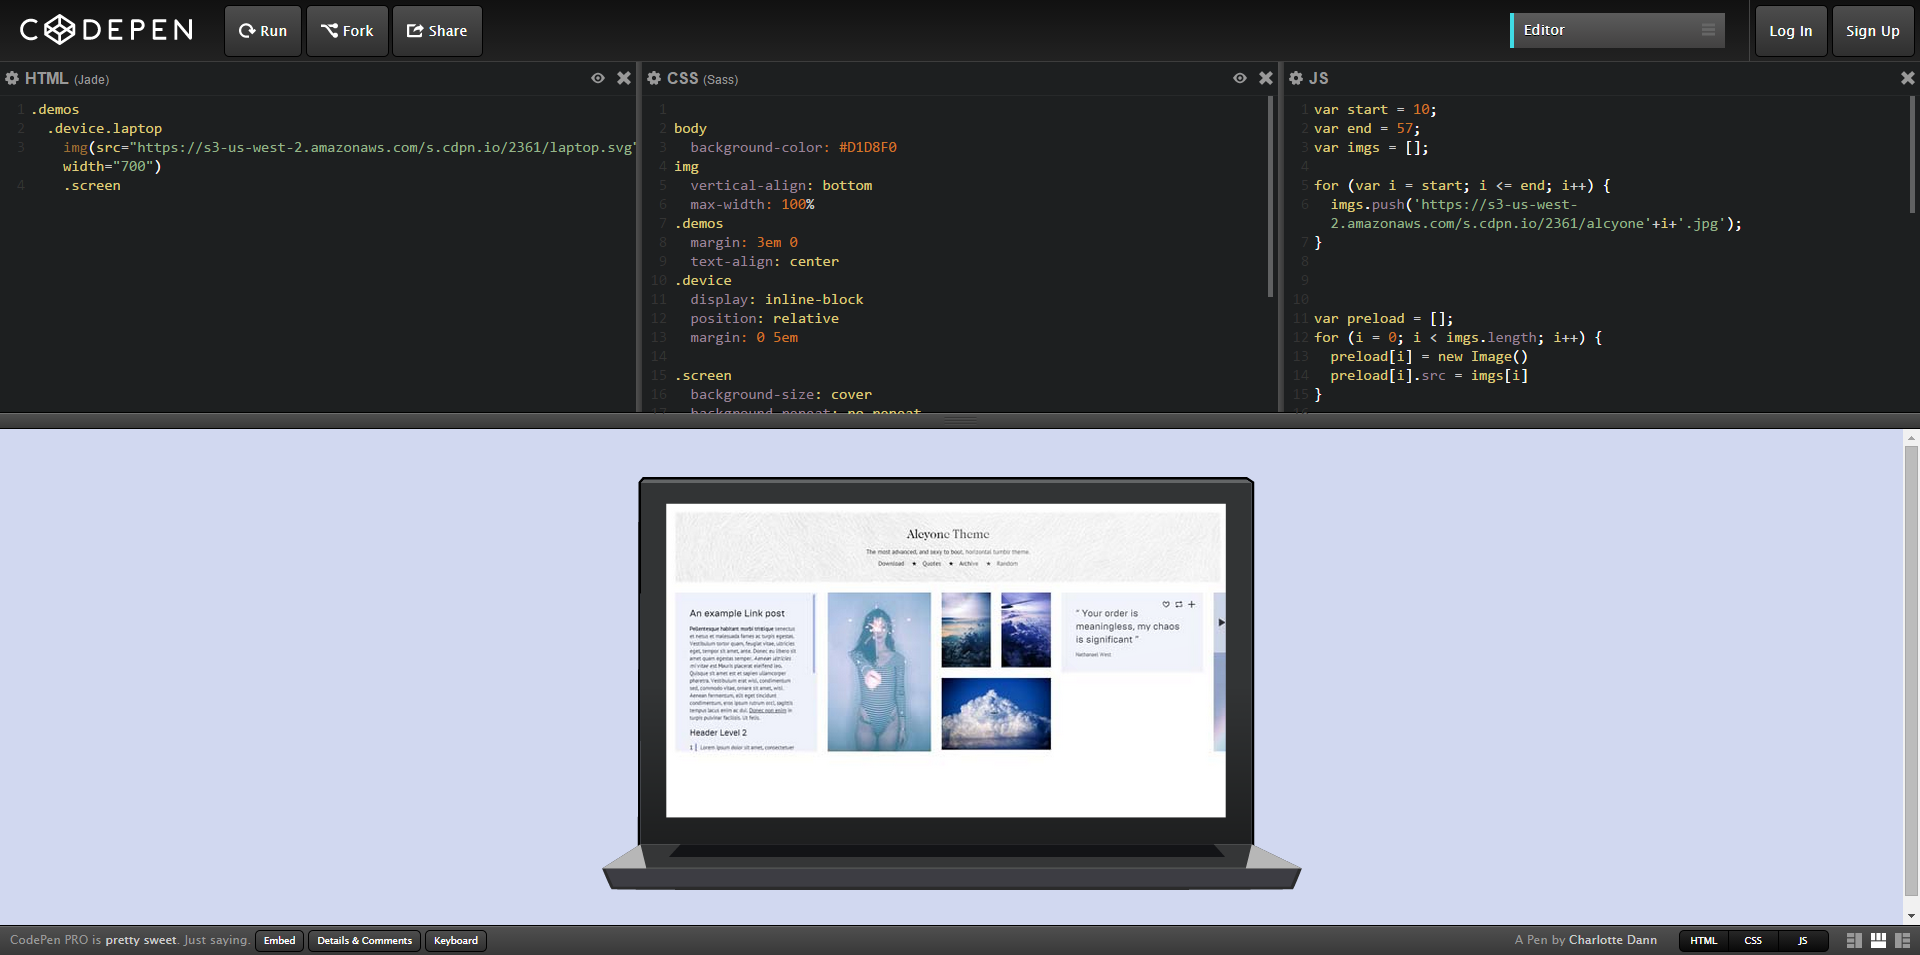Screen dimensions: 1920x955
Task: Click 'preload[i] = new Image()' in JS
Action: (1429, 356)
